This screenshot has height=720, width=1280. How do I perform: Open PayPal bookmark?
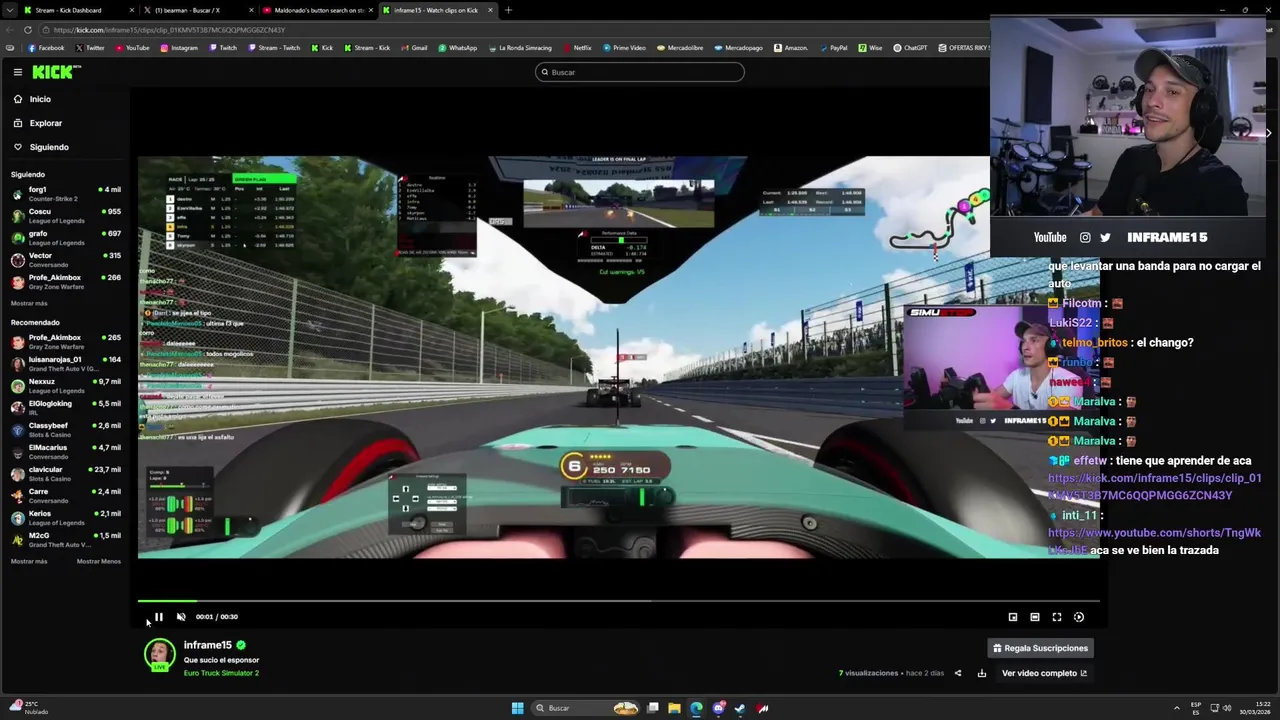pyautogui.click(x=833, y=48)
